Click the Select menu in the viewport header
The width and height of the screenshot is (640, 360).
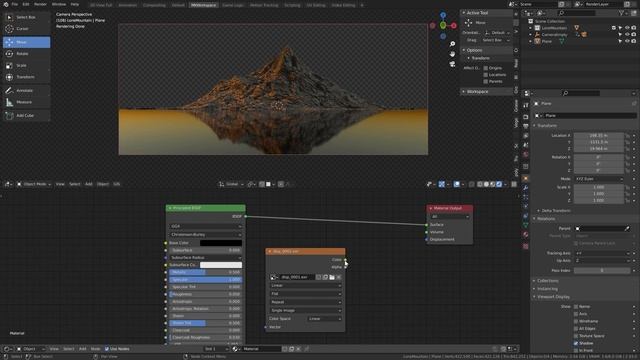pos(75,184)
